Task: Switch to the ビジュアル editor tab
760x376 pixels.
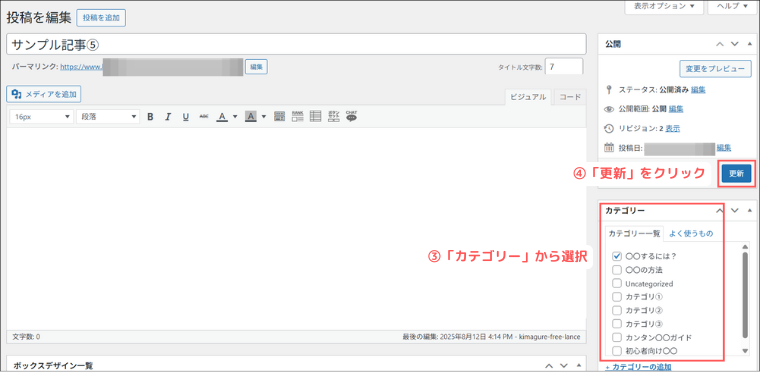Action: [528, 96]
